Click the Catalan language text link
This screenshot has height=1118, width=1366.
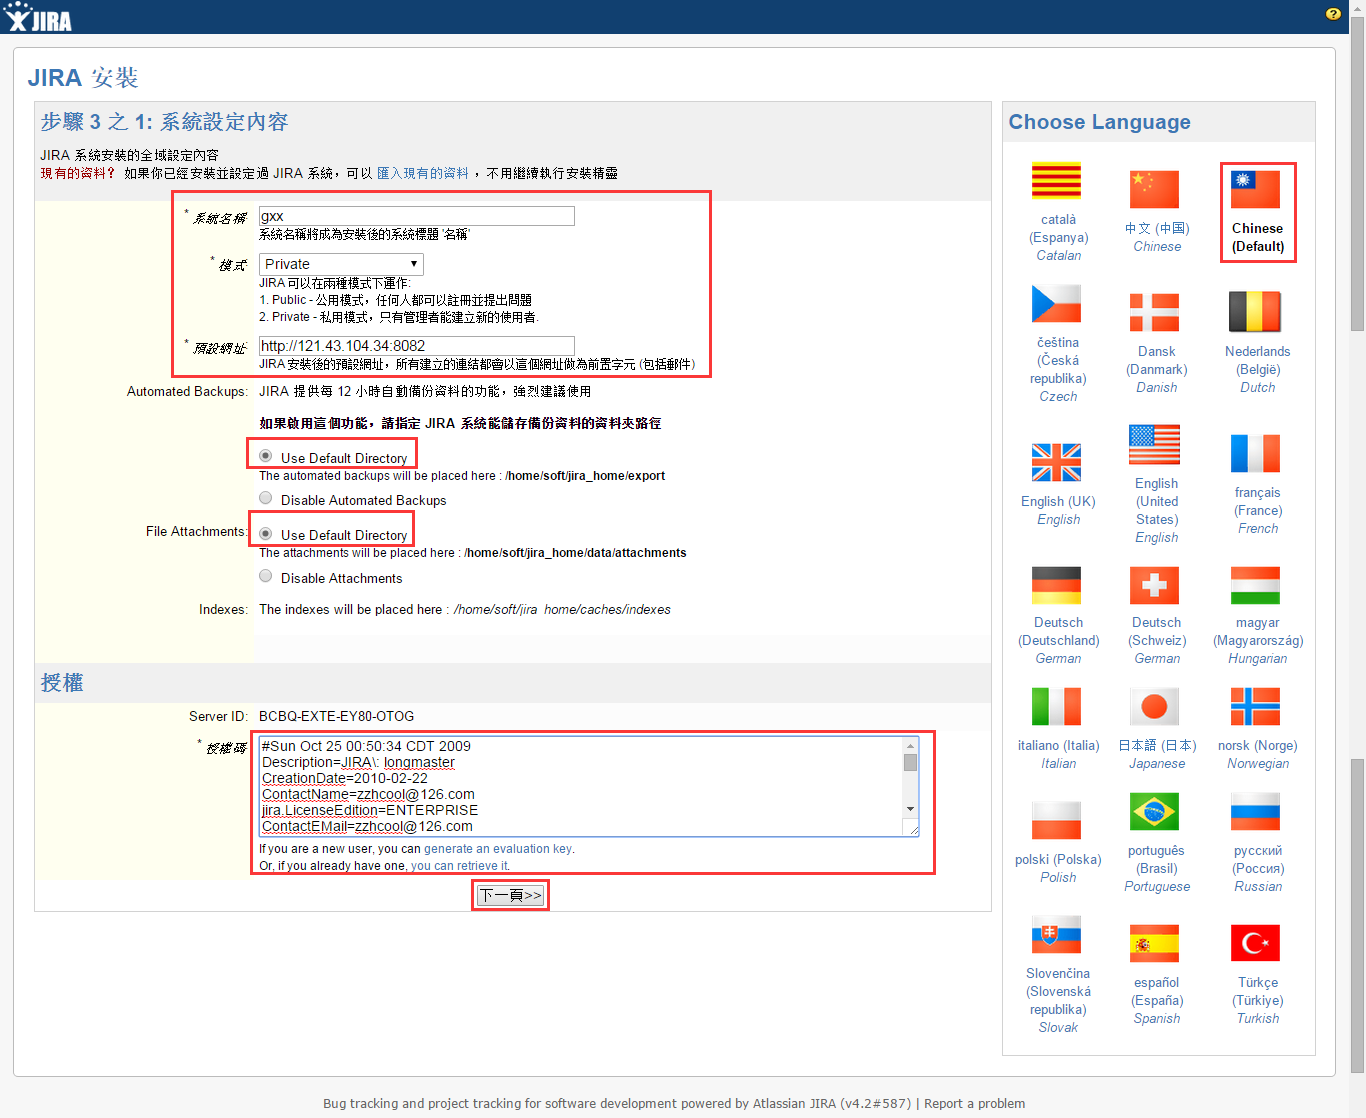pos(1058,256)
